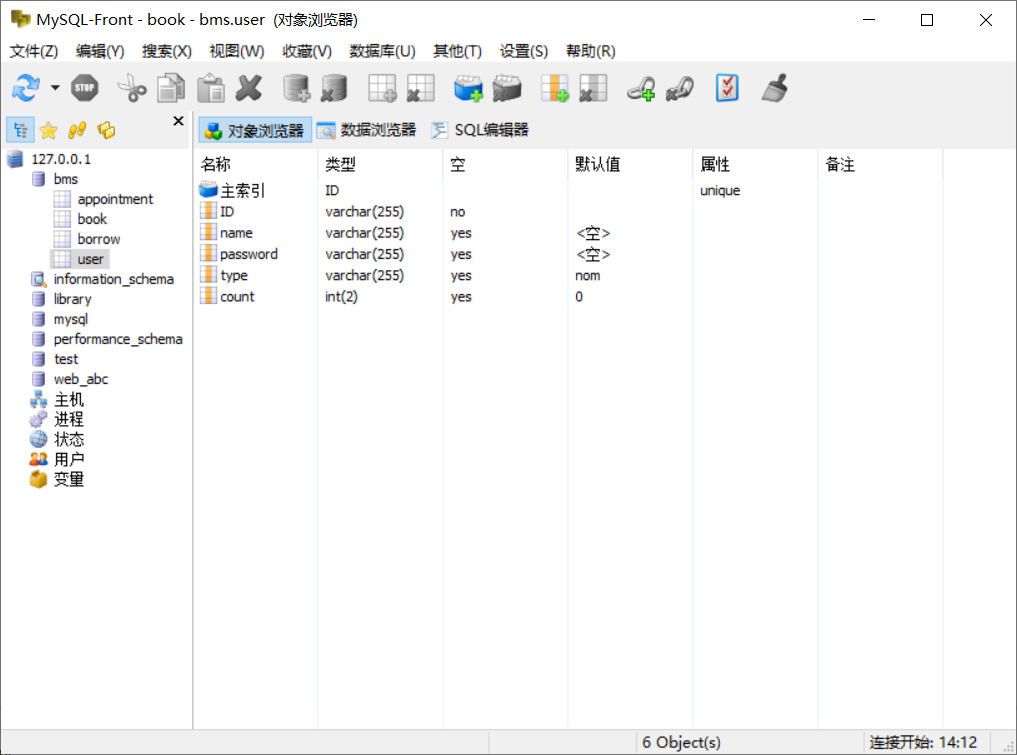The height and width of the screenshot is (755, 1017).
Task: Click the Refresh toolbar icon
Action: coord(26,88)
